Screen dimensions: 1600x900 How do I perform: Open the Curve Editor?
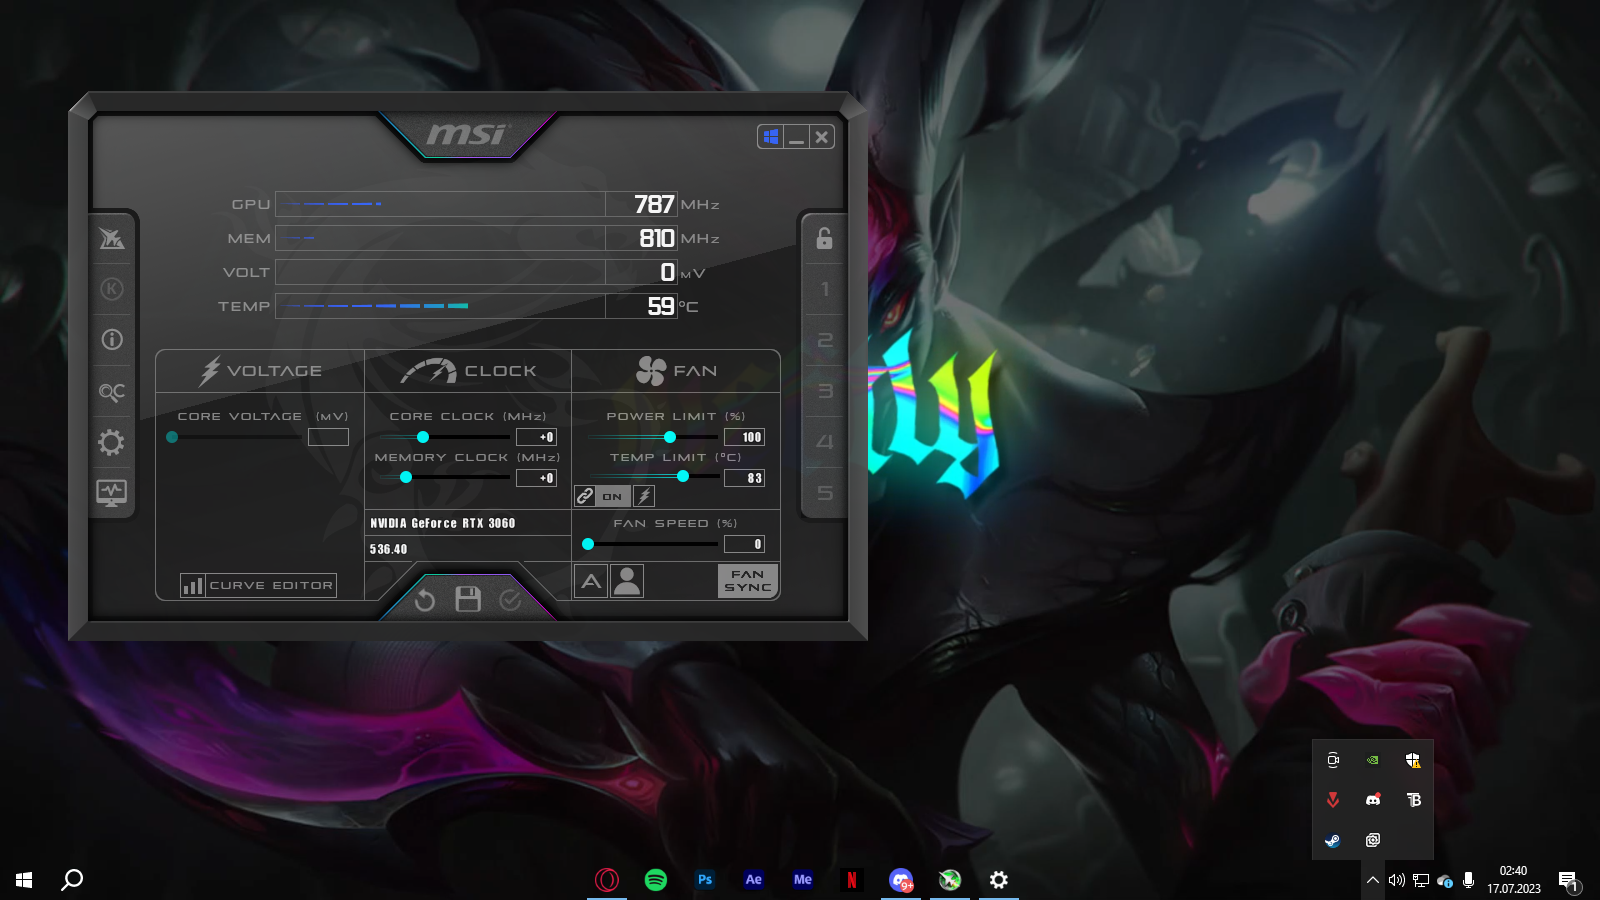click(x=258, y=585)
